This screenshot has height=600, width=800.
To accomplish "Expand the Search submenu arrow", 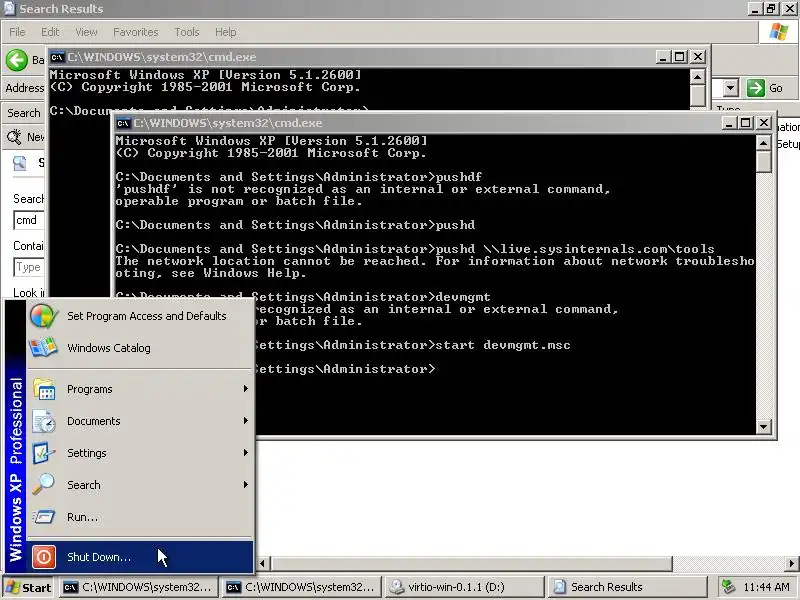I will tap(246, 484).
